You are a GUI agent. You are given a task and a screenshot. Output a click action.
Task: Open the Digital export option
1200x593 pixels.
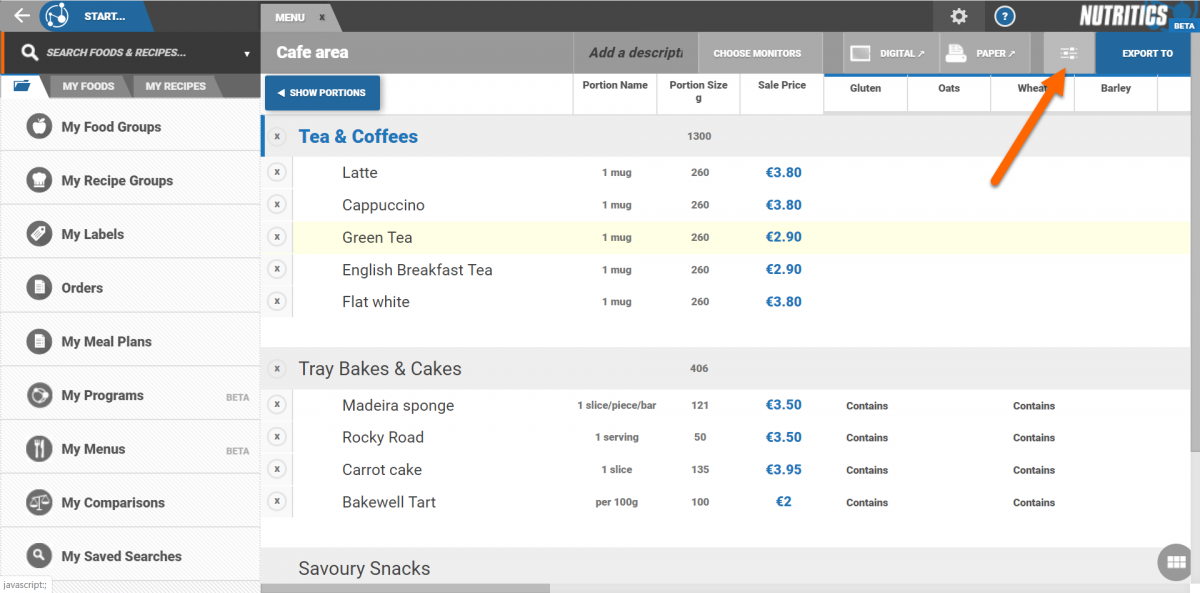tap(887, 54)
